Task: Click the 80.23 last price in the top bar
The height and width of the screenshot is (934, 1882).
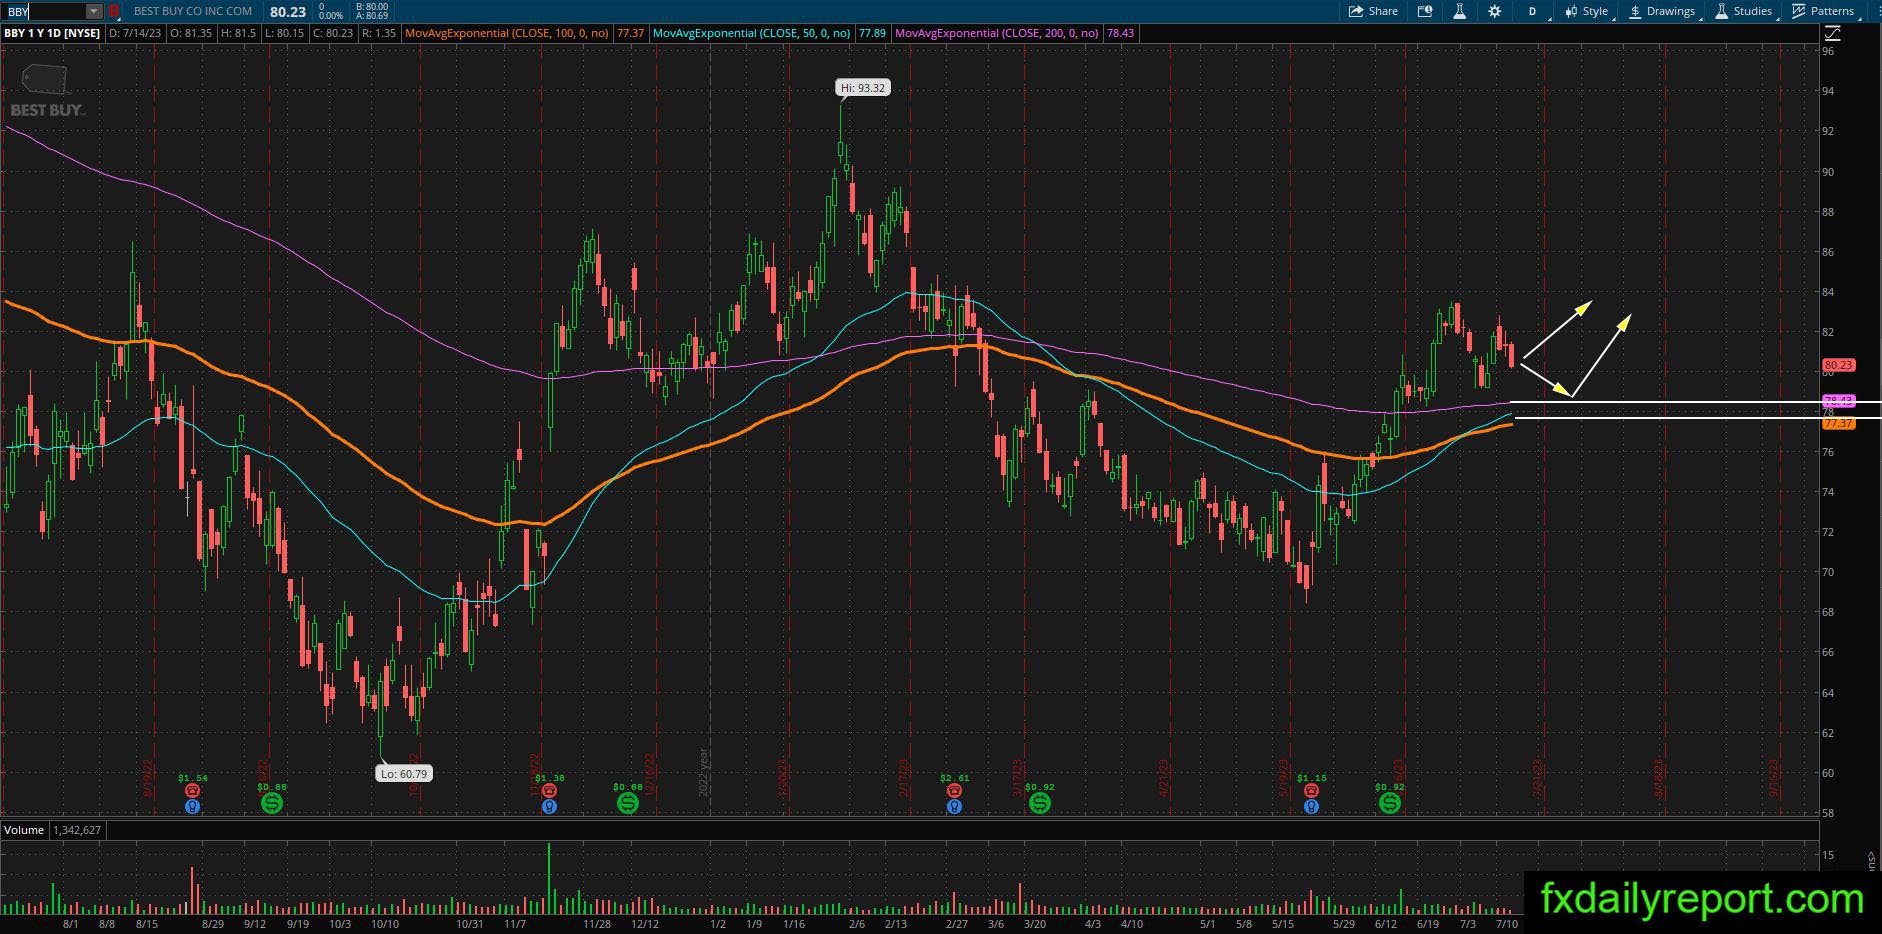Action: (x=288, y=11)
